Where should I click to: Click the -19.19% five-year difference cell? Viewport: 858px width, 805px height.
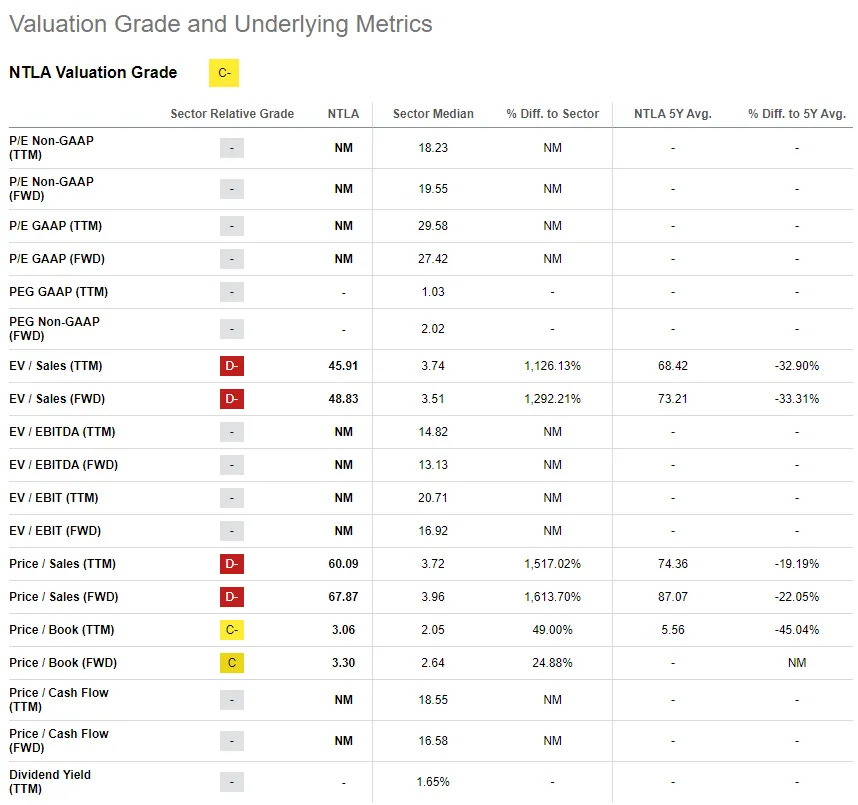point(797,564)
